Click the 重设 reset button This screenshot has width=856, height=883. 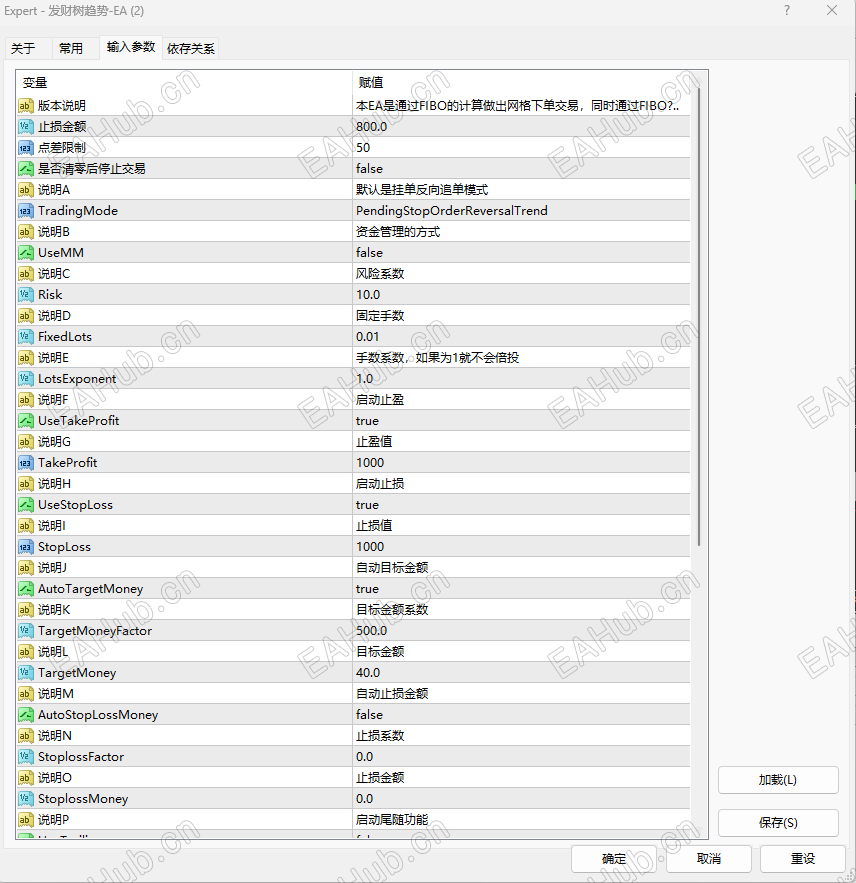802,859
